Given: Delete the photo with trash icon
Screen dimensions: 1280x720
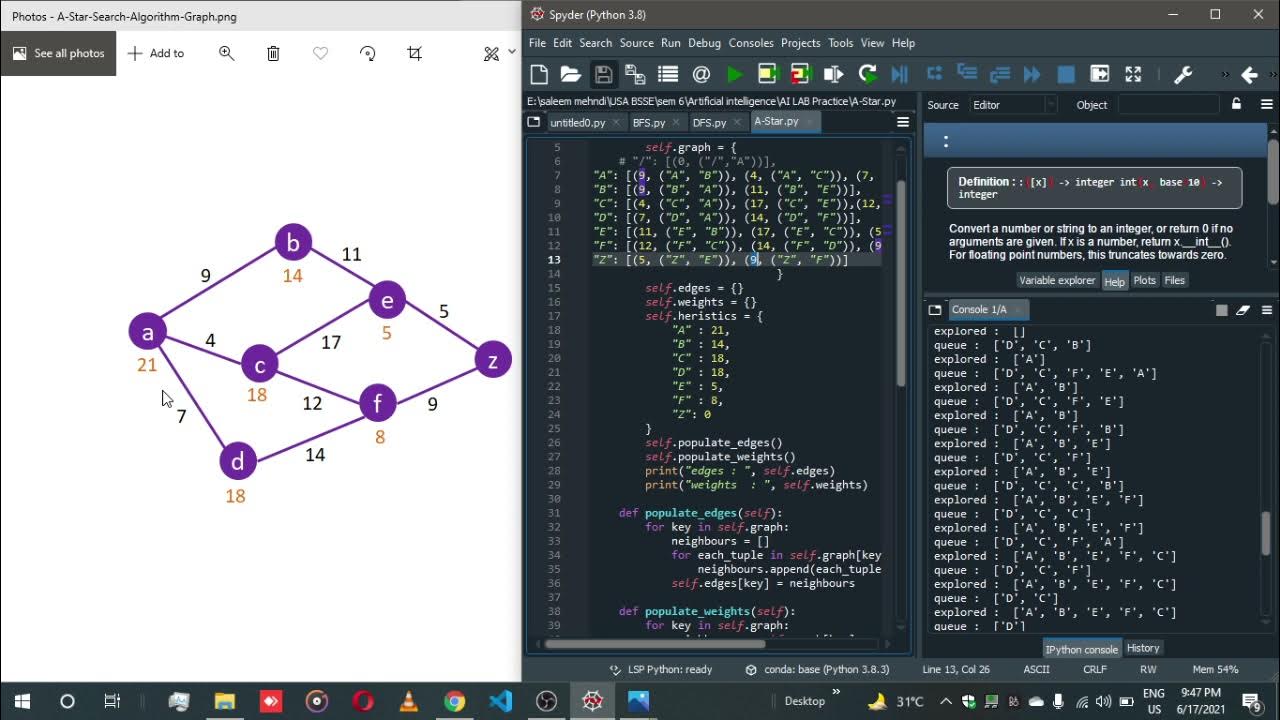Looking at the screenshot, I should coord(273,53).
